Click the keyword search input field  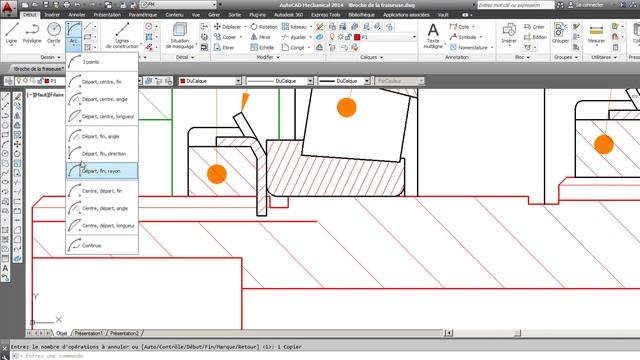pyautogui.click(x=516, y=5)
